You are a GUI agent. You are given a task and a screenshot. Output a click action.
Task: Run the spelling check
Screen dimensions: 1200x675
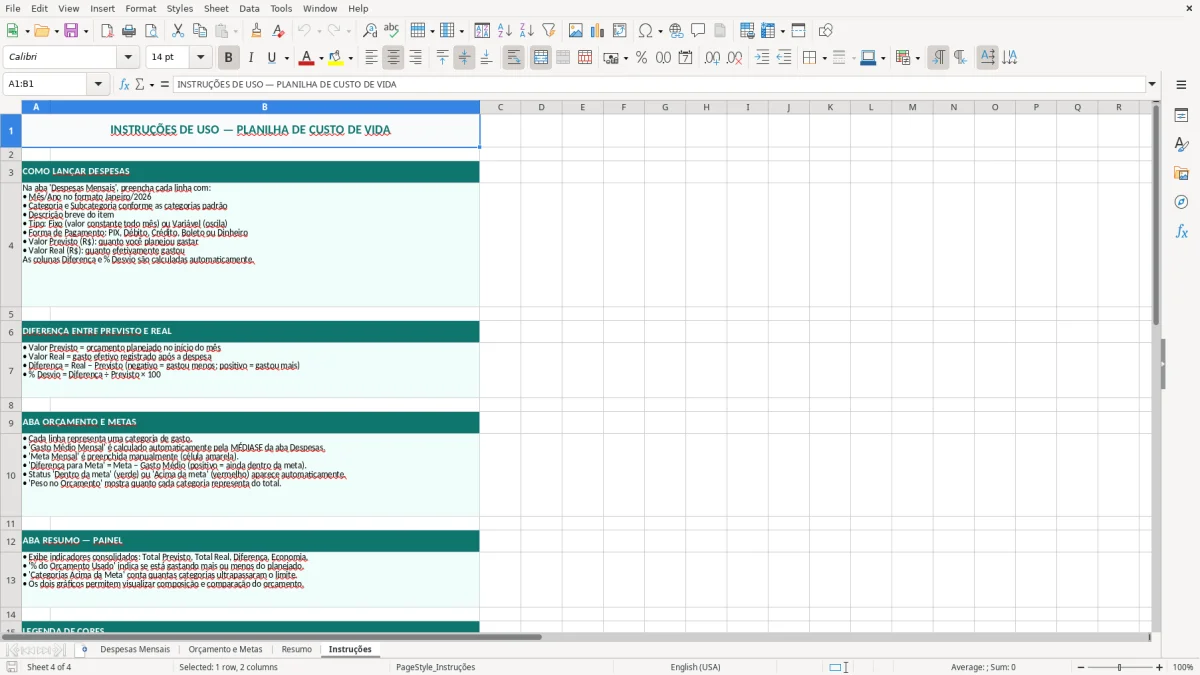(392, 31)
